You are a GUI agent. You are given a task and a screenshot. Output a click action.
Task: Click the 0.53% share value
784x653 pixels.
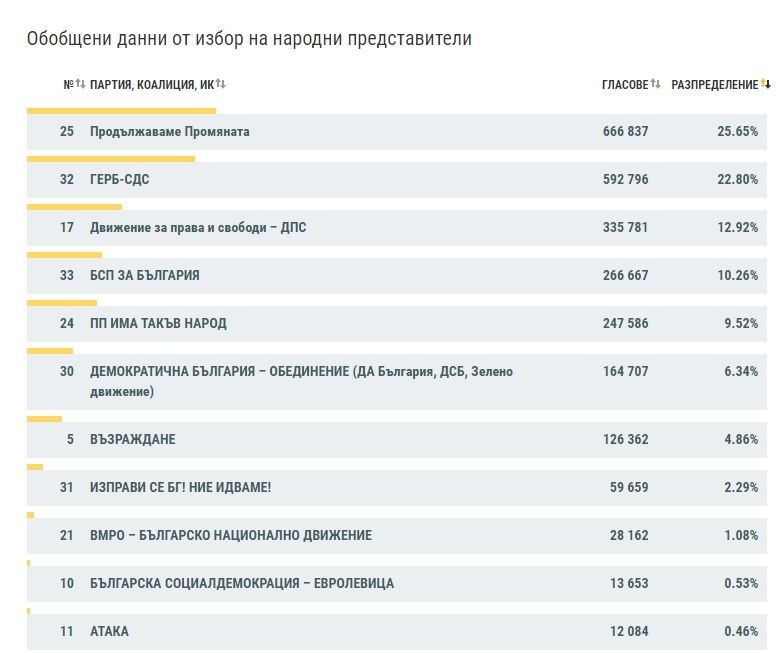741,584
